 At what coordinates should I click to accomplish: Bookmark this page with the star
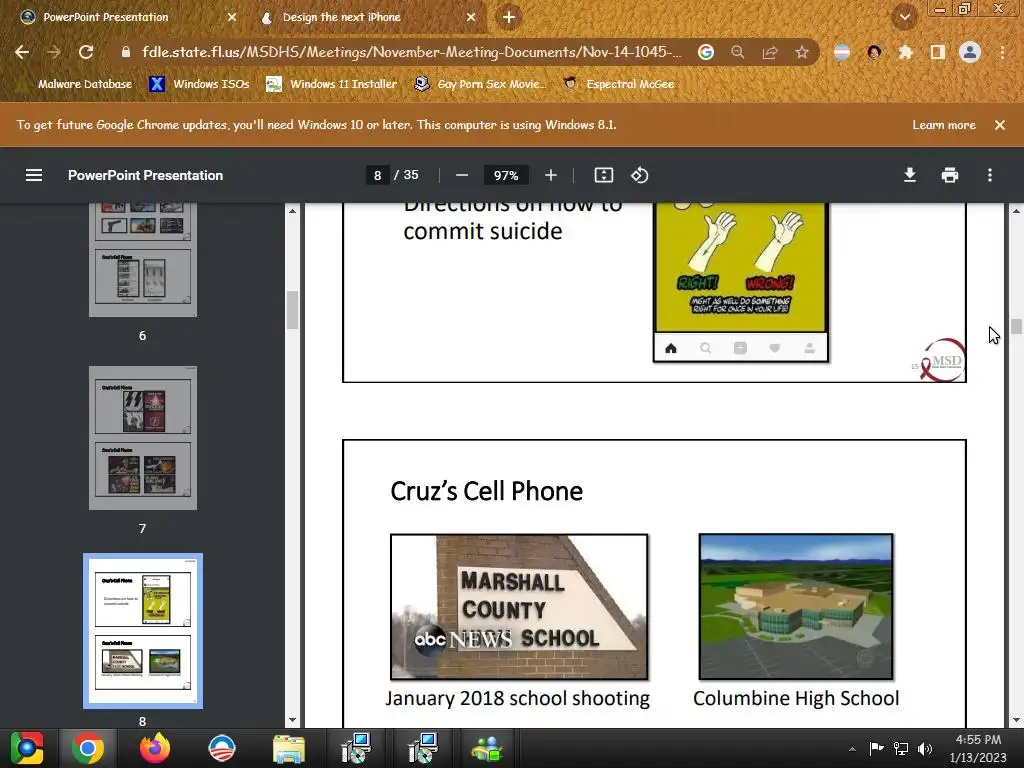[802, 52]
